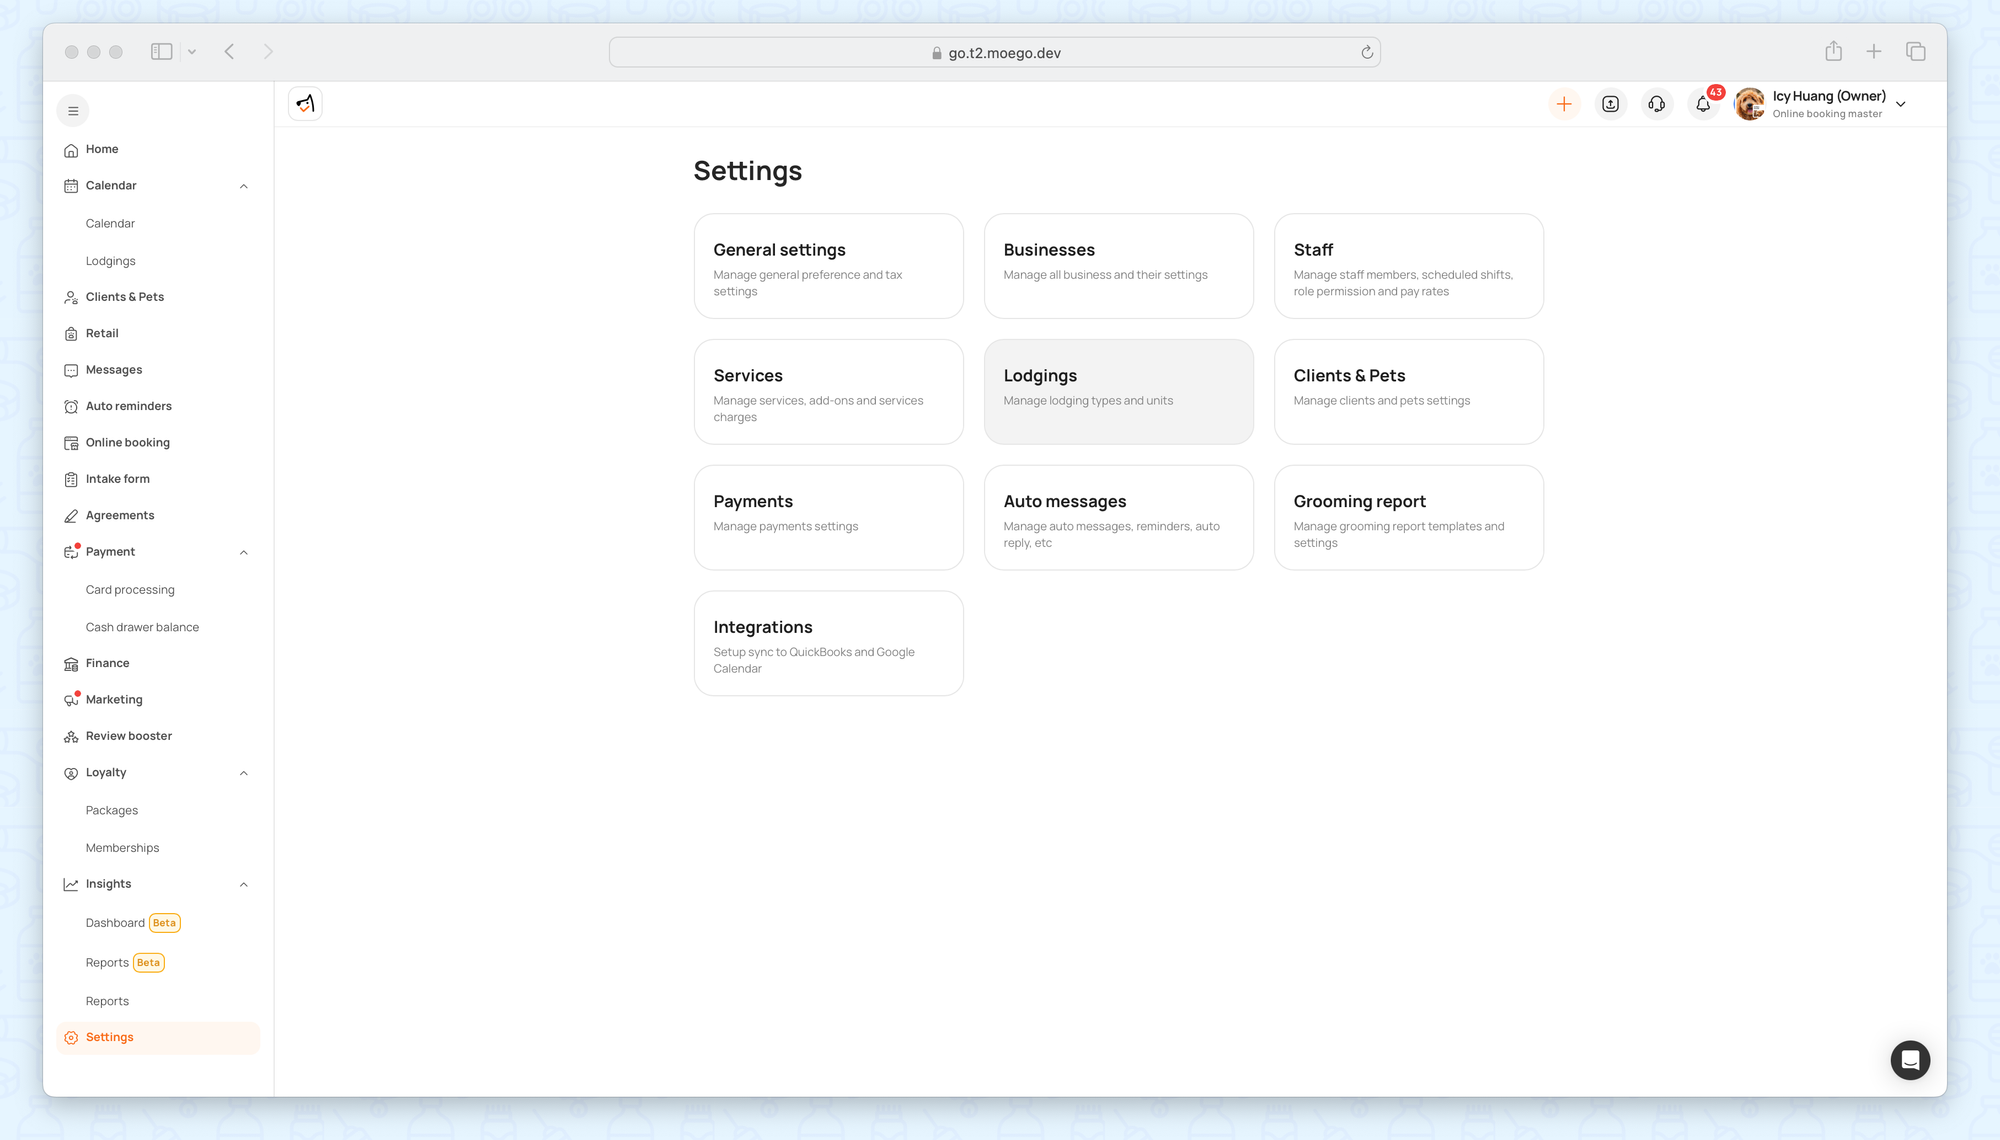Click the browser address bar
This screenshot has width=2000, height=1140.
coord(995,53)
